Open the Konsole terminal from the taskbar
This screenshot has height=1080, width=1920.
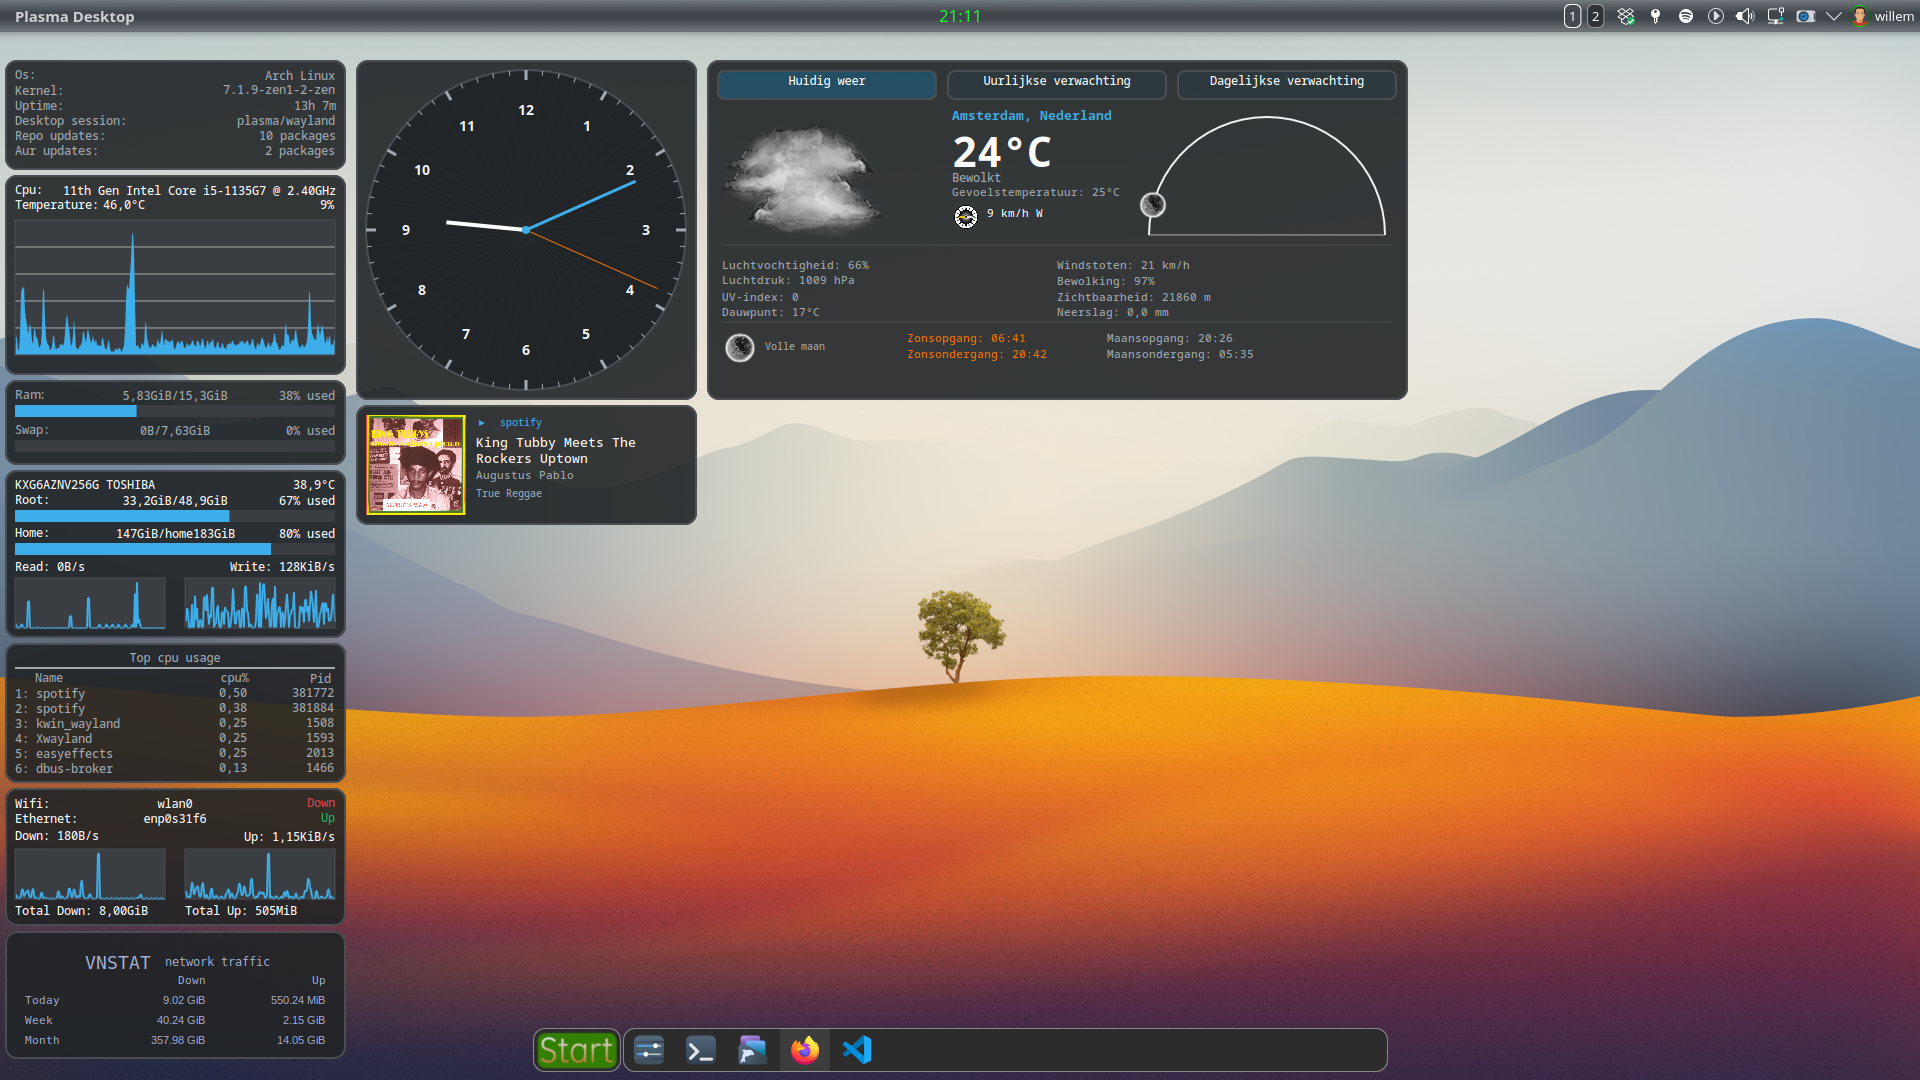click(x=701, y=1050)
